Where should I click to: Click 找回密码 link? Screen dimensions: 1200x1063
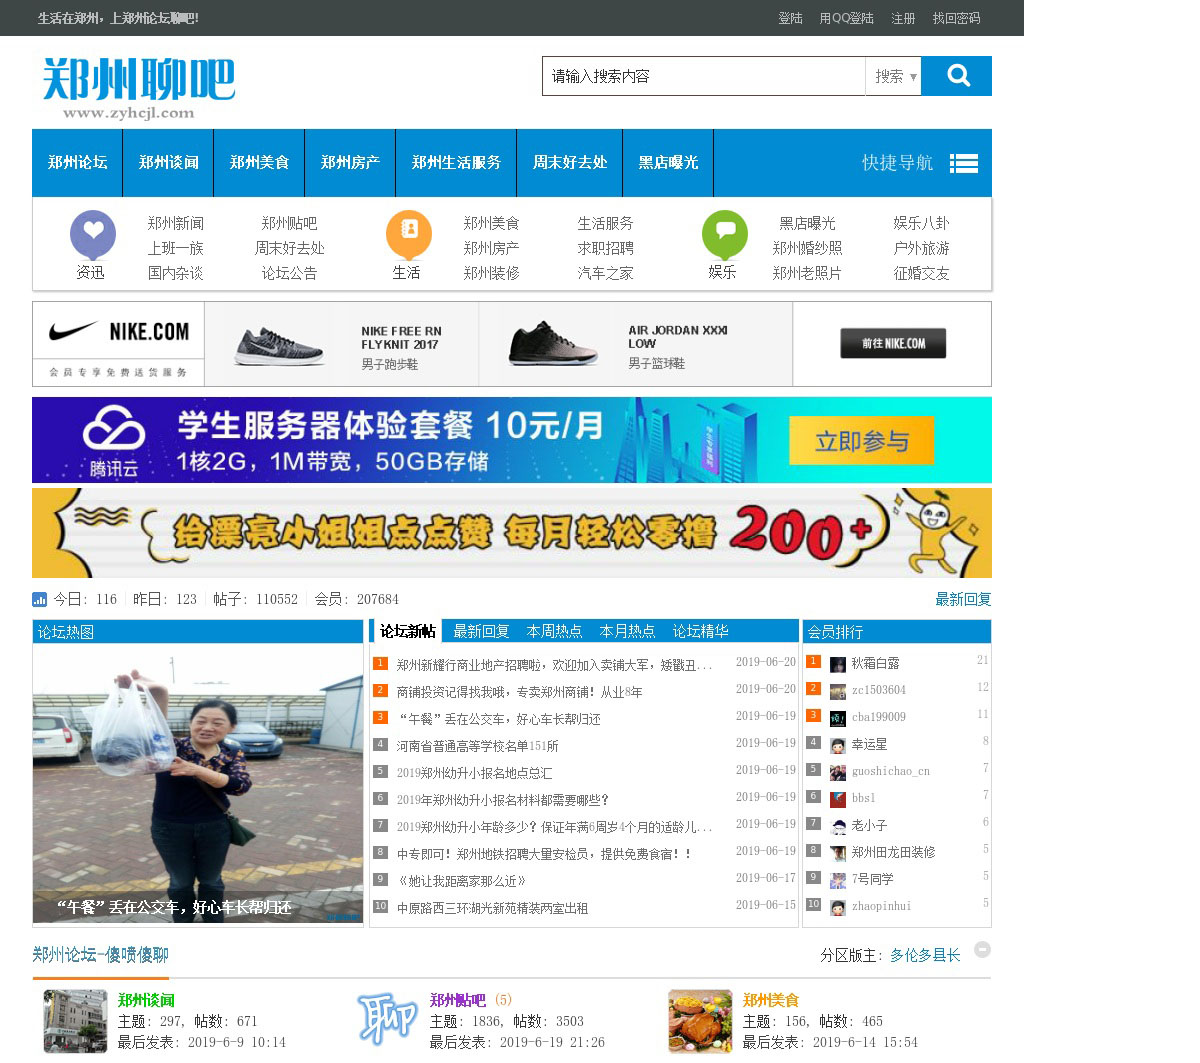point(956,18)
